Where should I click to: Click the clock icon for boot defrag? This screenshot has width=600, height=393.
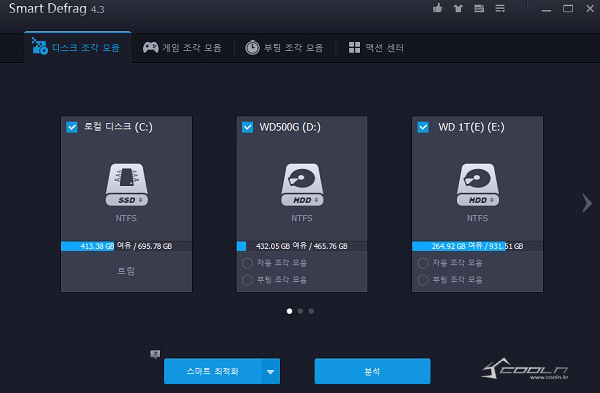252,47
